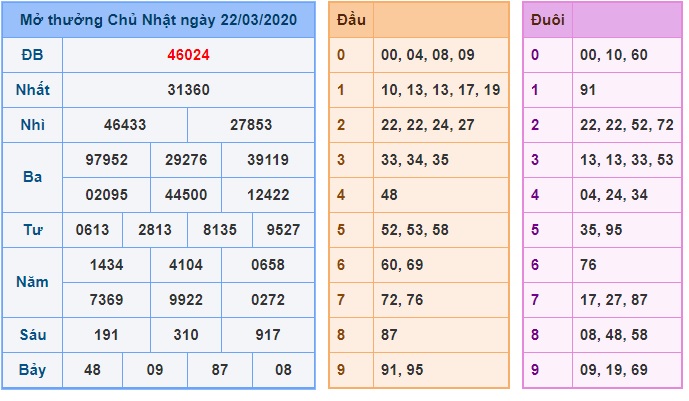Click the 'Năm' prize label
The width and height of the screenshot is (689, 401).
33,282
